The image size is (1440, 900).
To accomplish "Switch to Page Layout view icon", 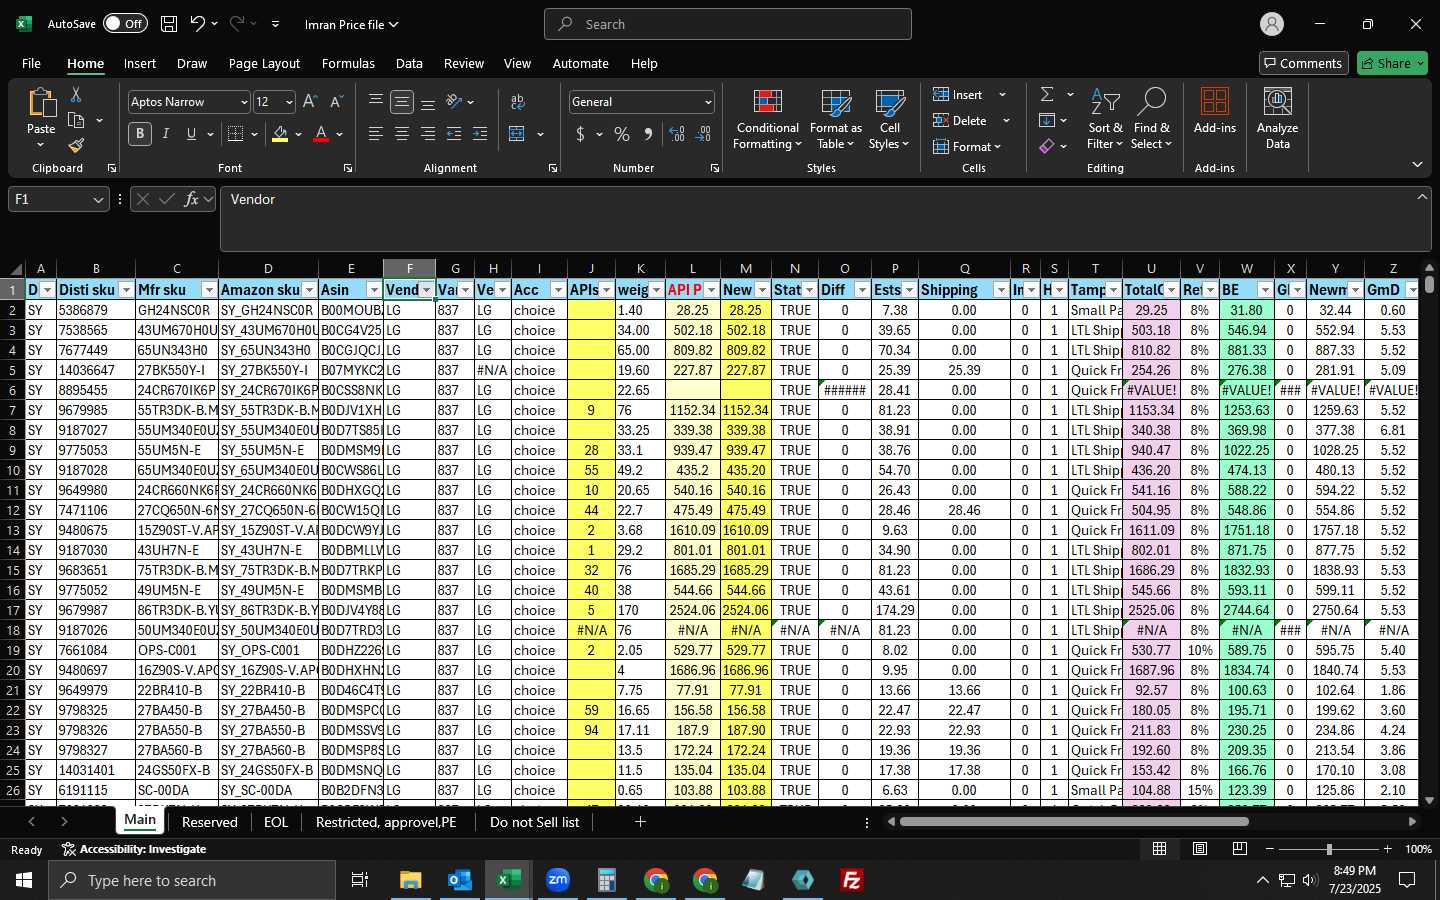I will [x=1200, y=849].
